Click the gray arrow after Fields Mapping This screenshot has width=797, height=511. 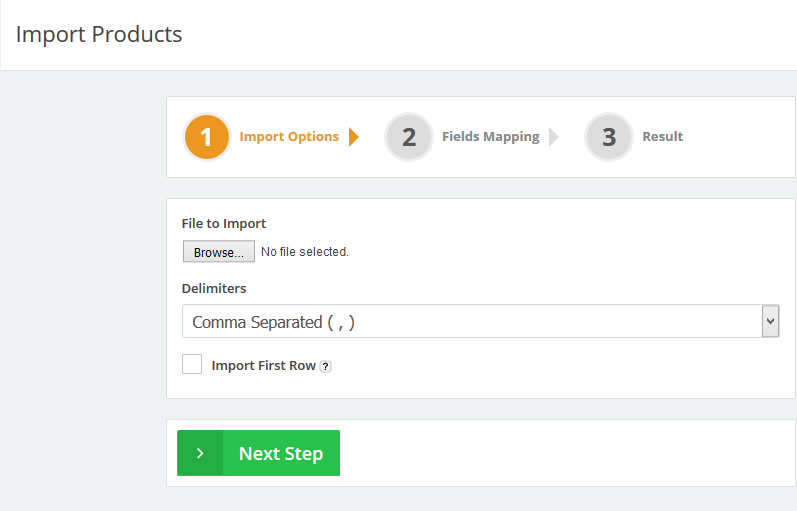[554, 137]
